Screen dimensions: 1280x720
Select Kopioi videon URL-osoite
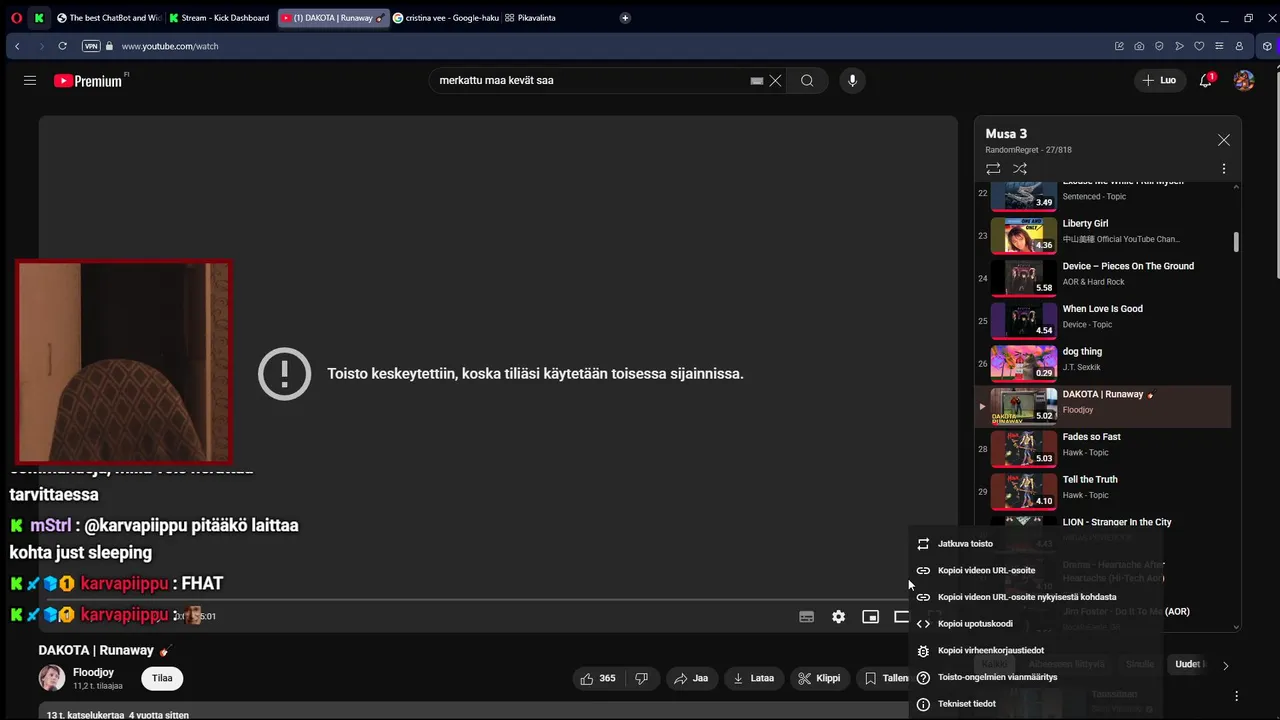click(1036, 570)
